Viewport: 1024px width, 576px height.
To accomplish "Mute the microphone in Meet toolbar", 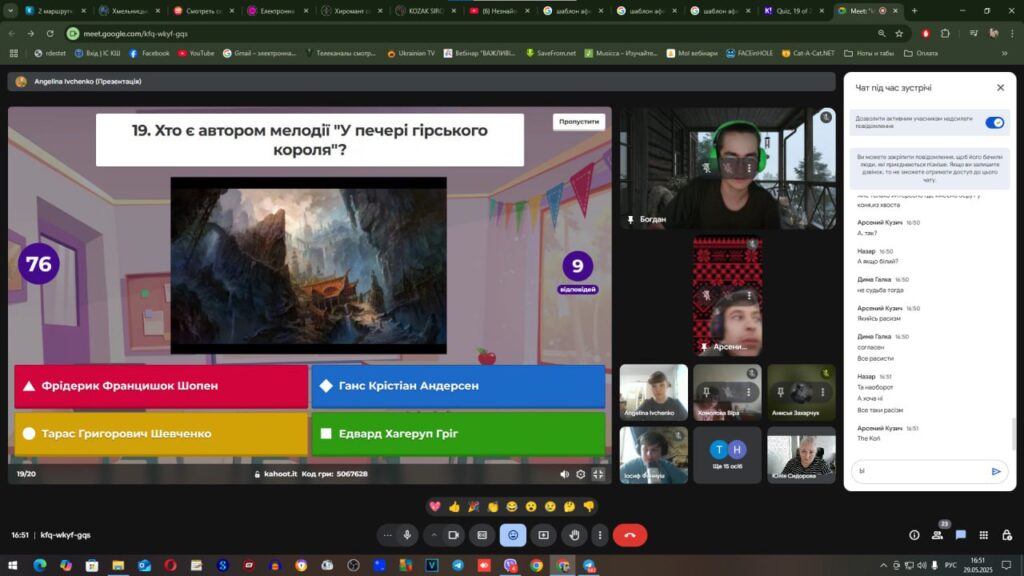I will (x=407, y=535).
